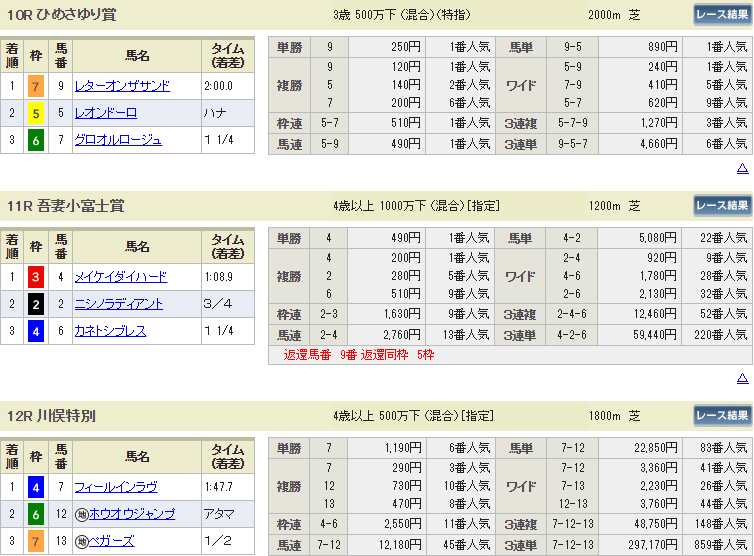This screenshot has width=754, height=556.
Task: Click winning time 1:47.7 in 12R
Action: coord(218,487)
